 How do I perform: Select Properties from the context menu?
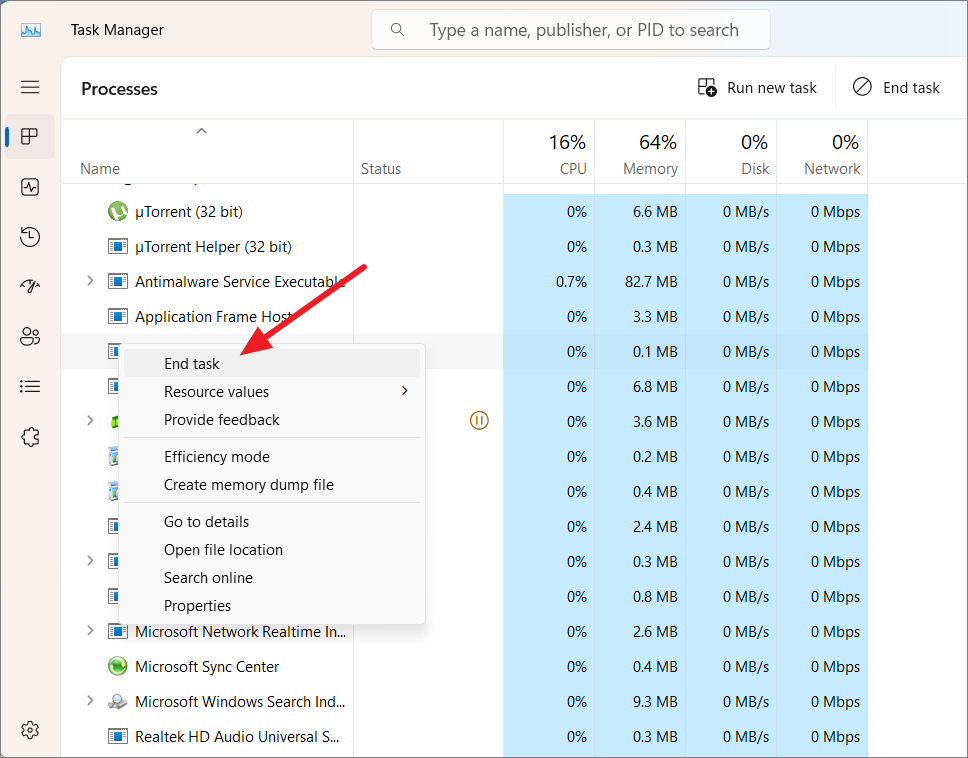pyautogui.click(x=197, y=605)
